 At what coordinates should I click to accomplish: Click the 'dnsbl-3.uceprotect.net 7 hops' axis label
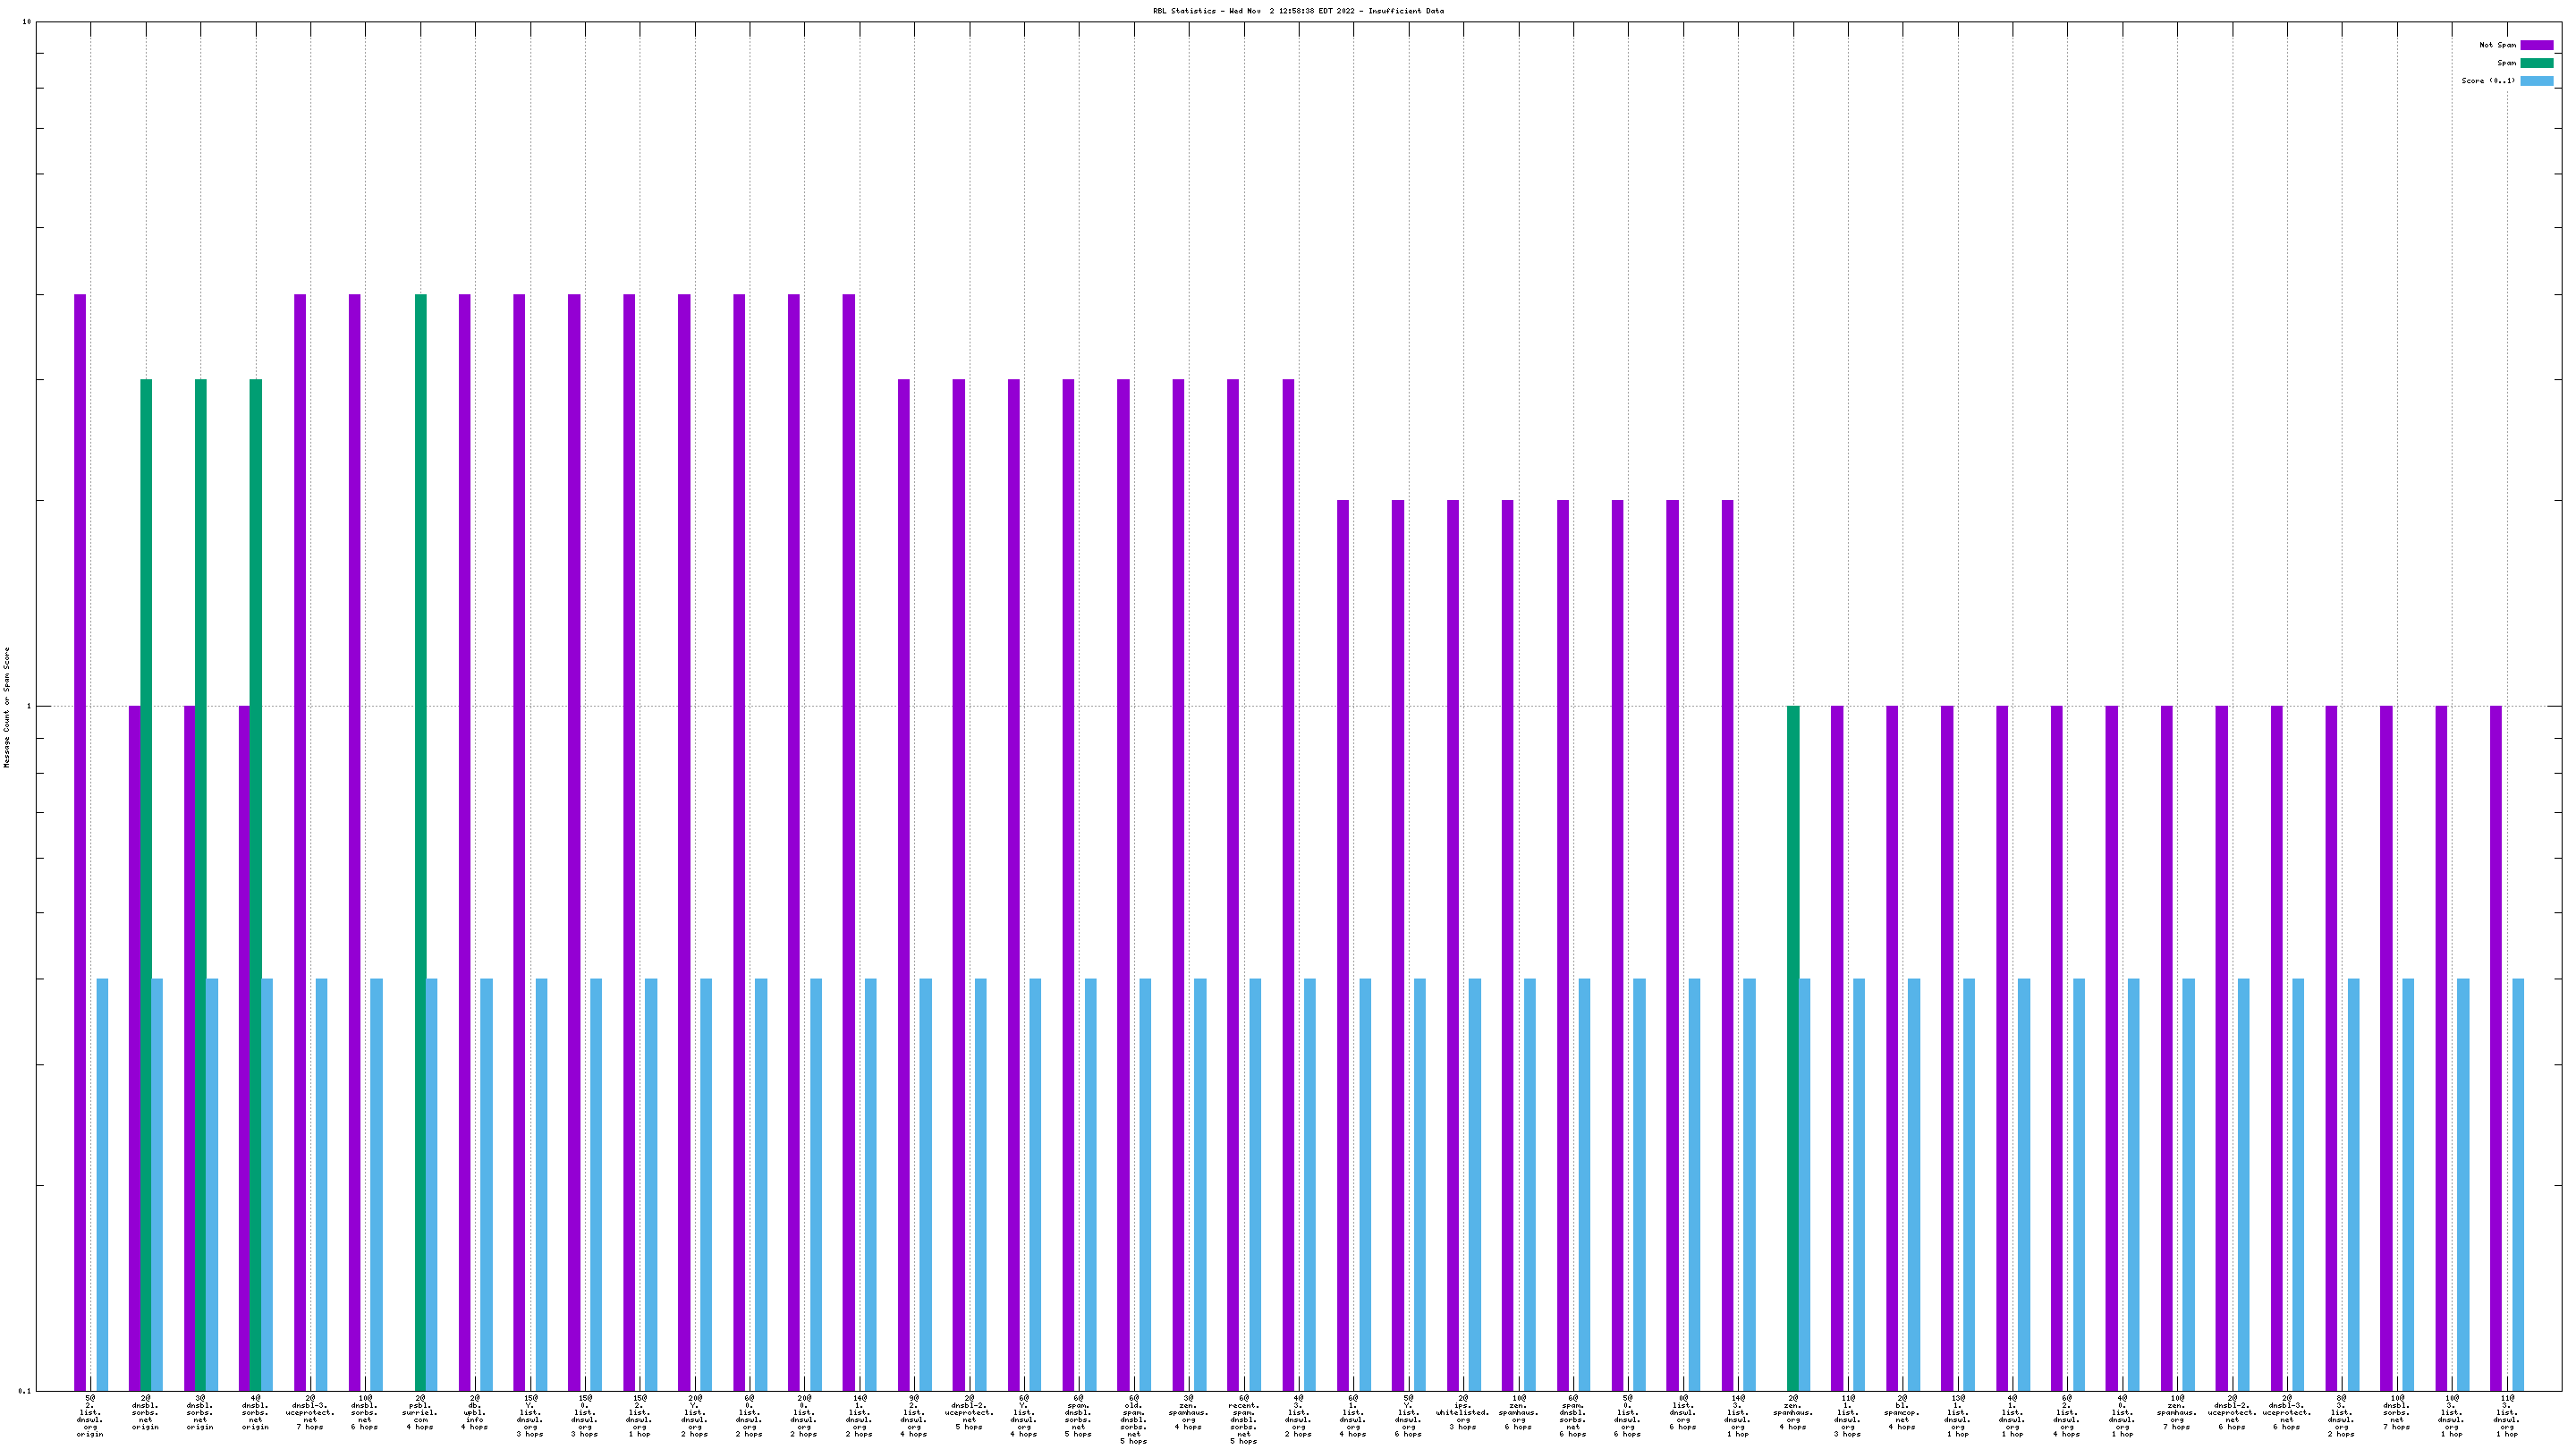310,1412
